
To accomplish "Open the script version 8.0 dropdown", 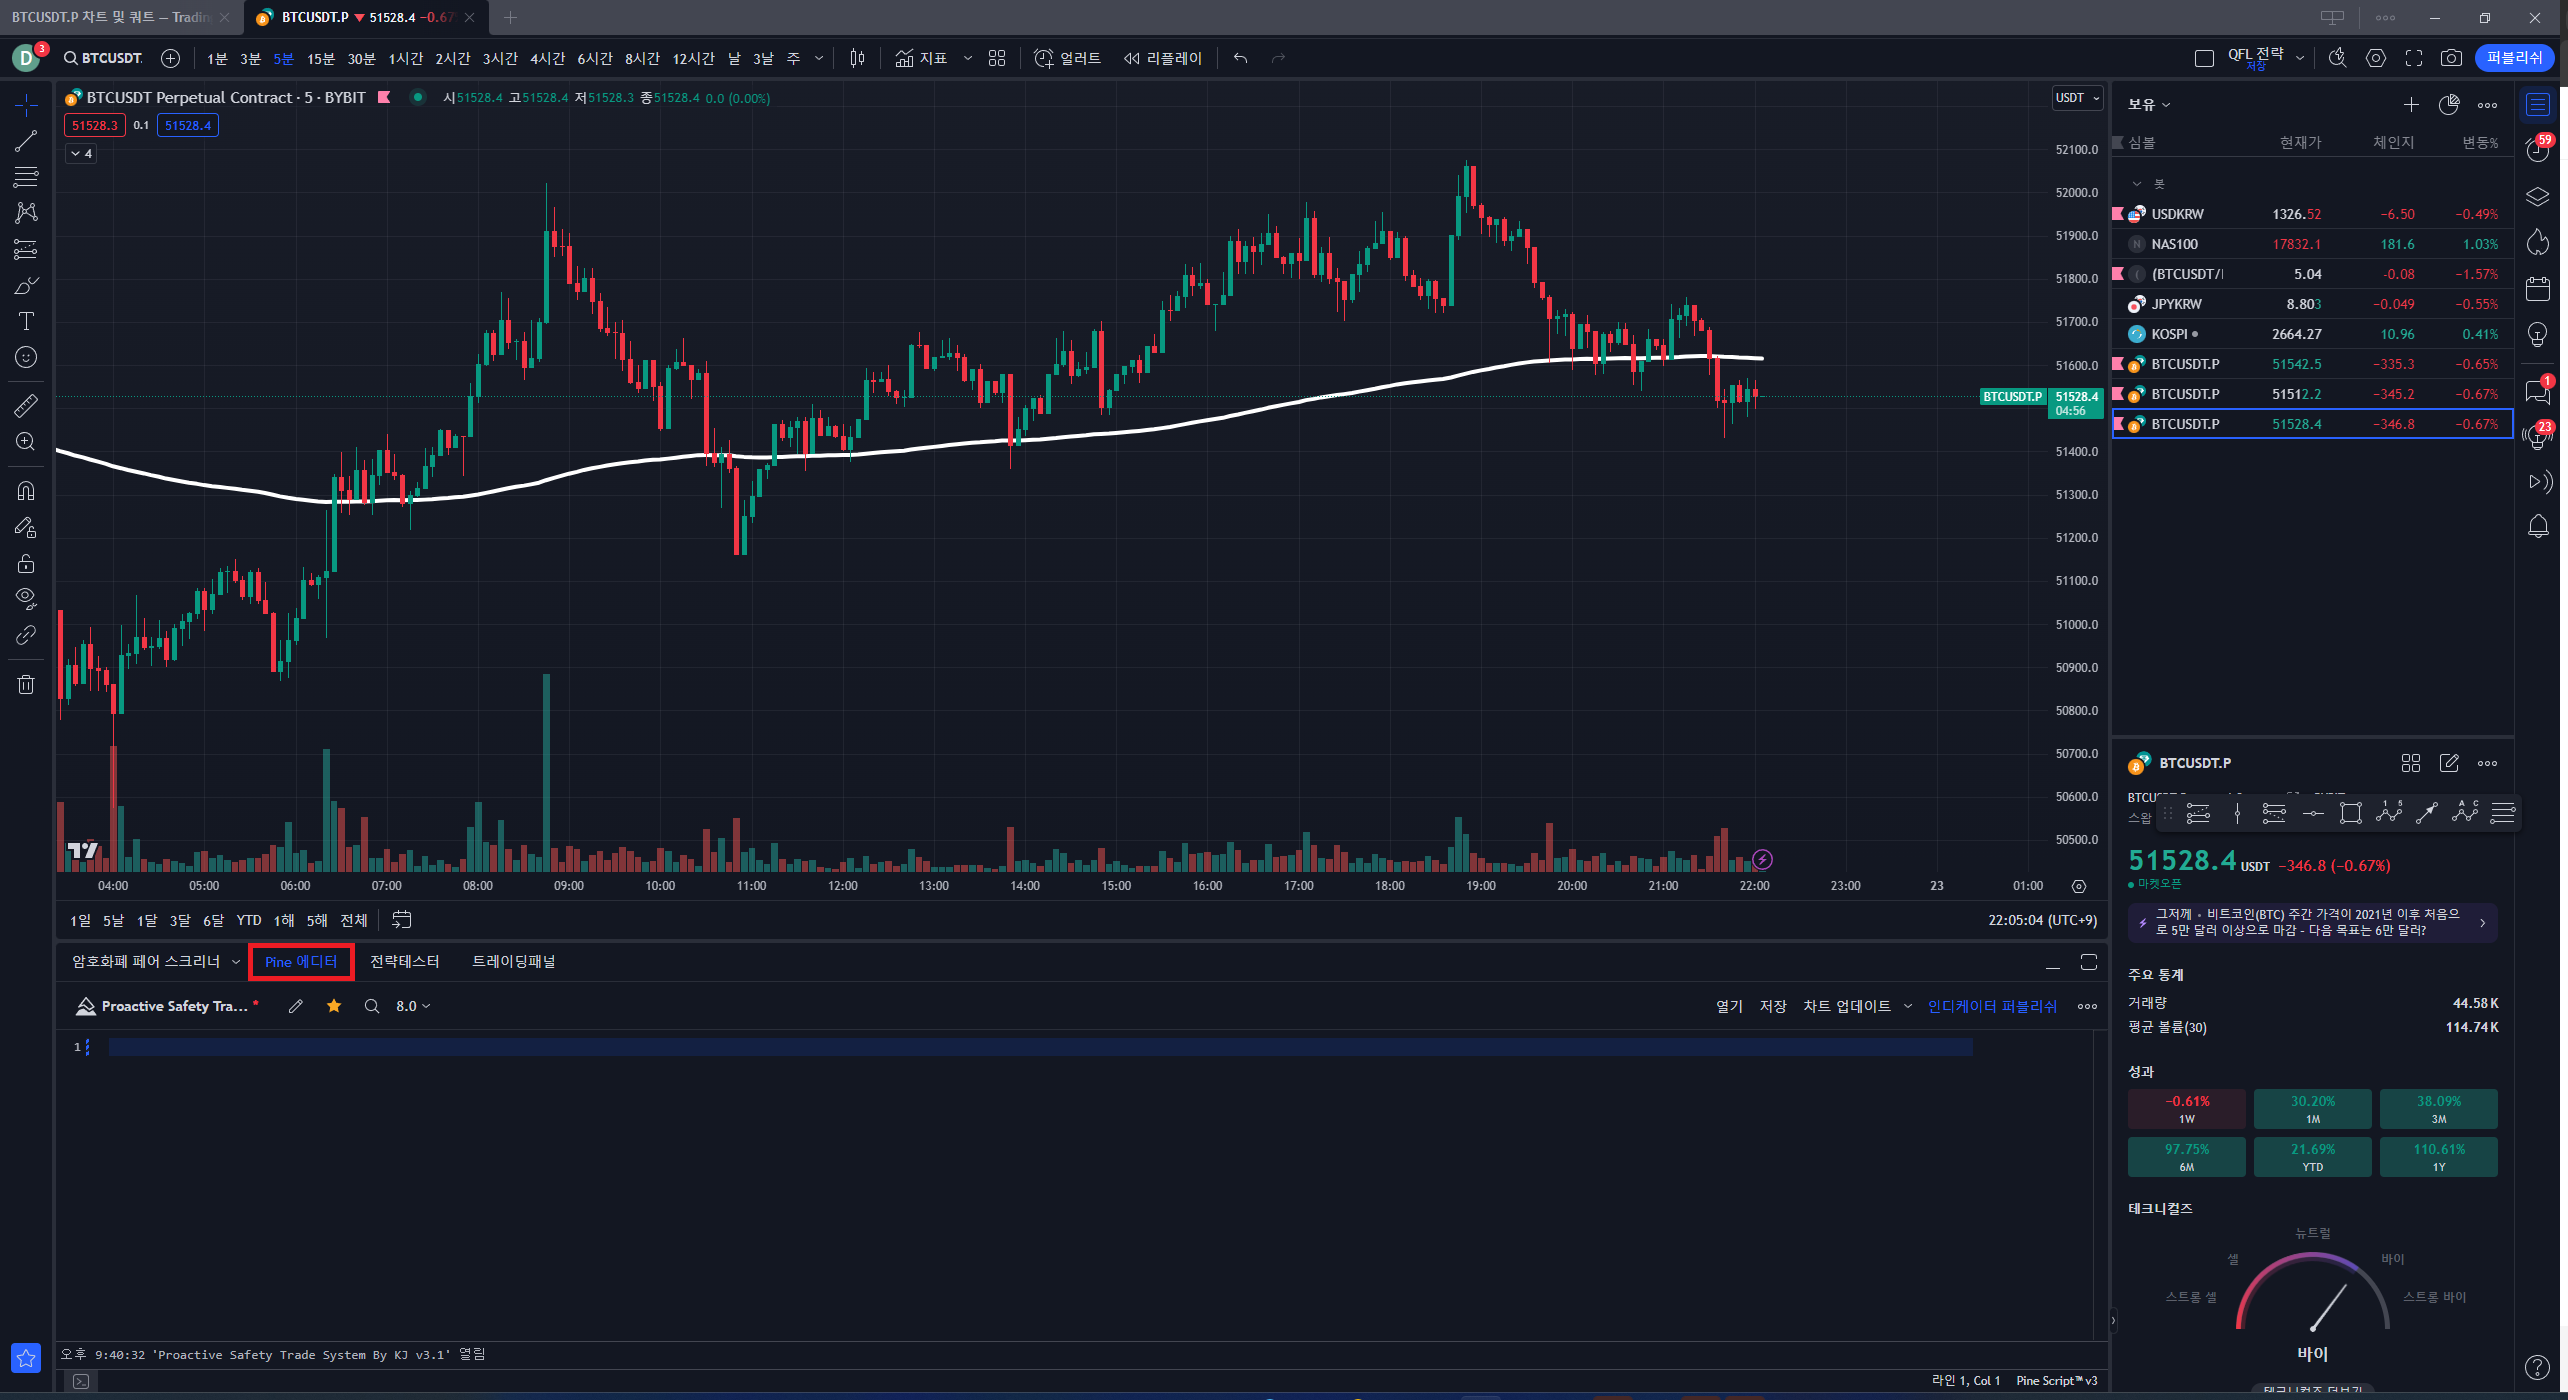I will tap(413, 1006).
